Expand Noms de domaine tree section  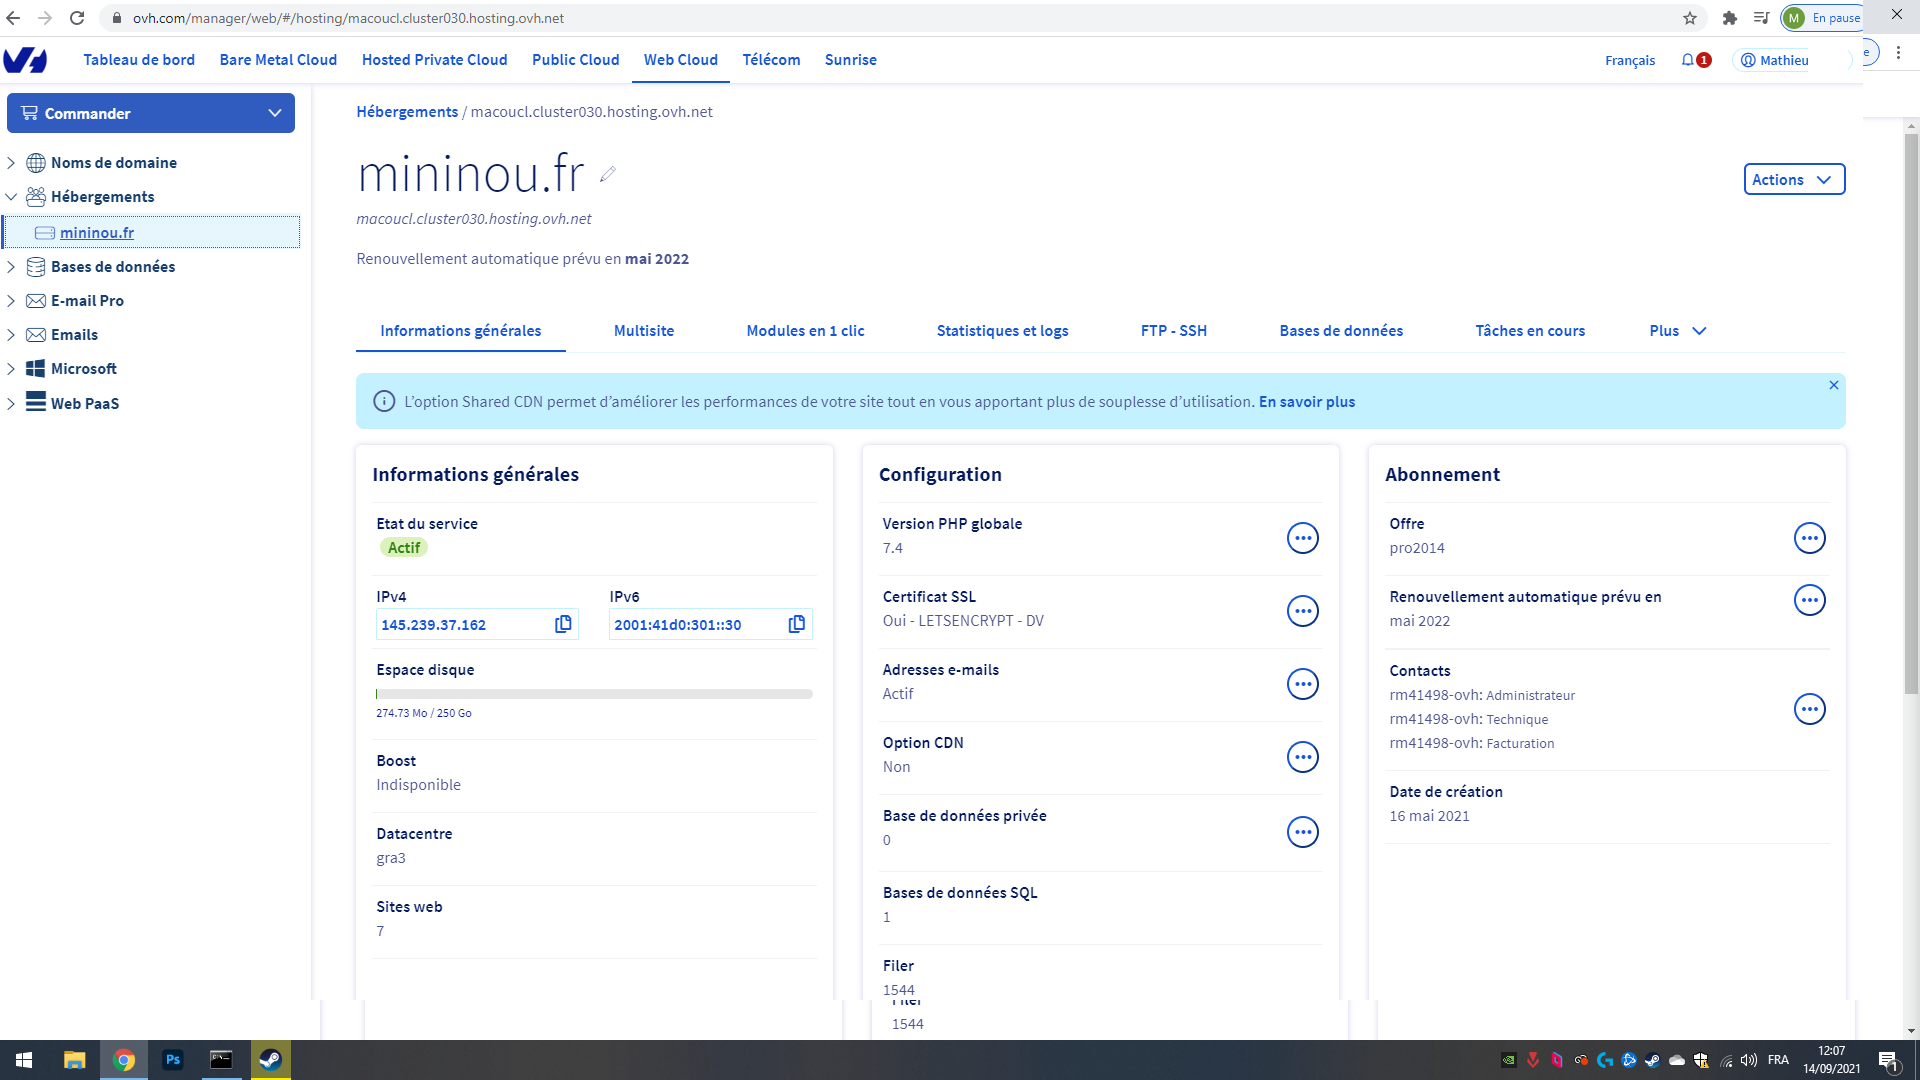point(11,163)
